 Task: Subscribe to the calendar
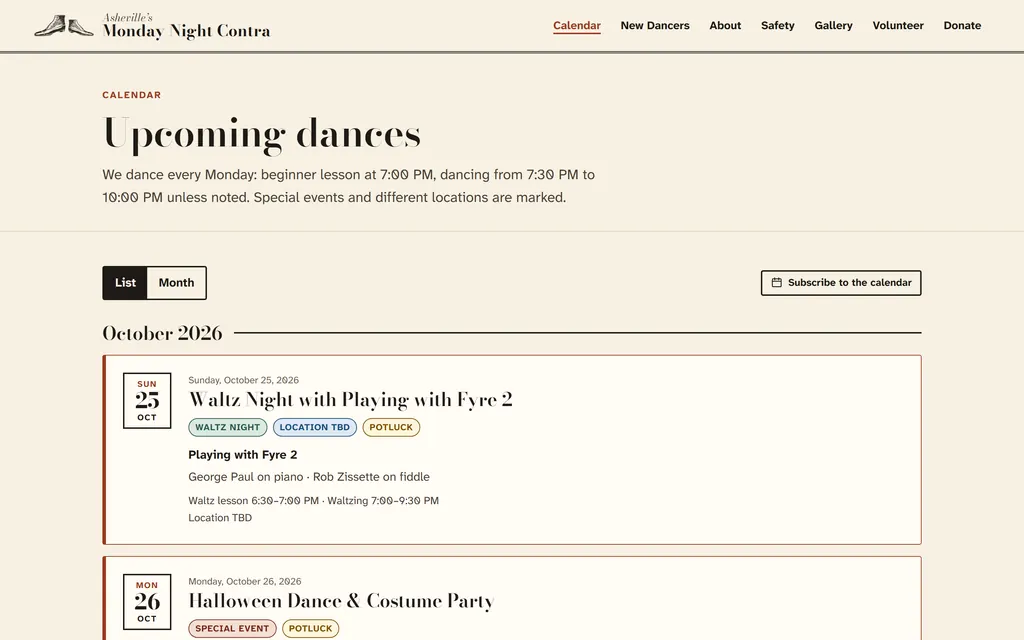[x=841, y=283]
